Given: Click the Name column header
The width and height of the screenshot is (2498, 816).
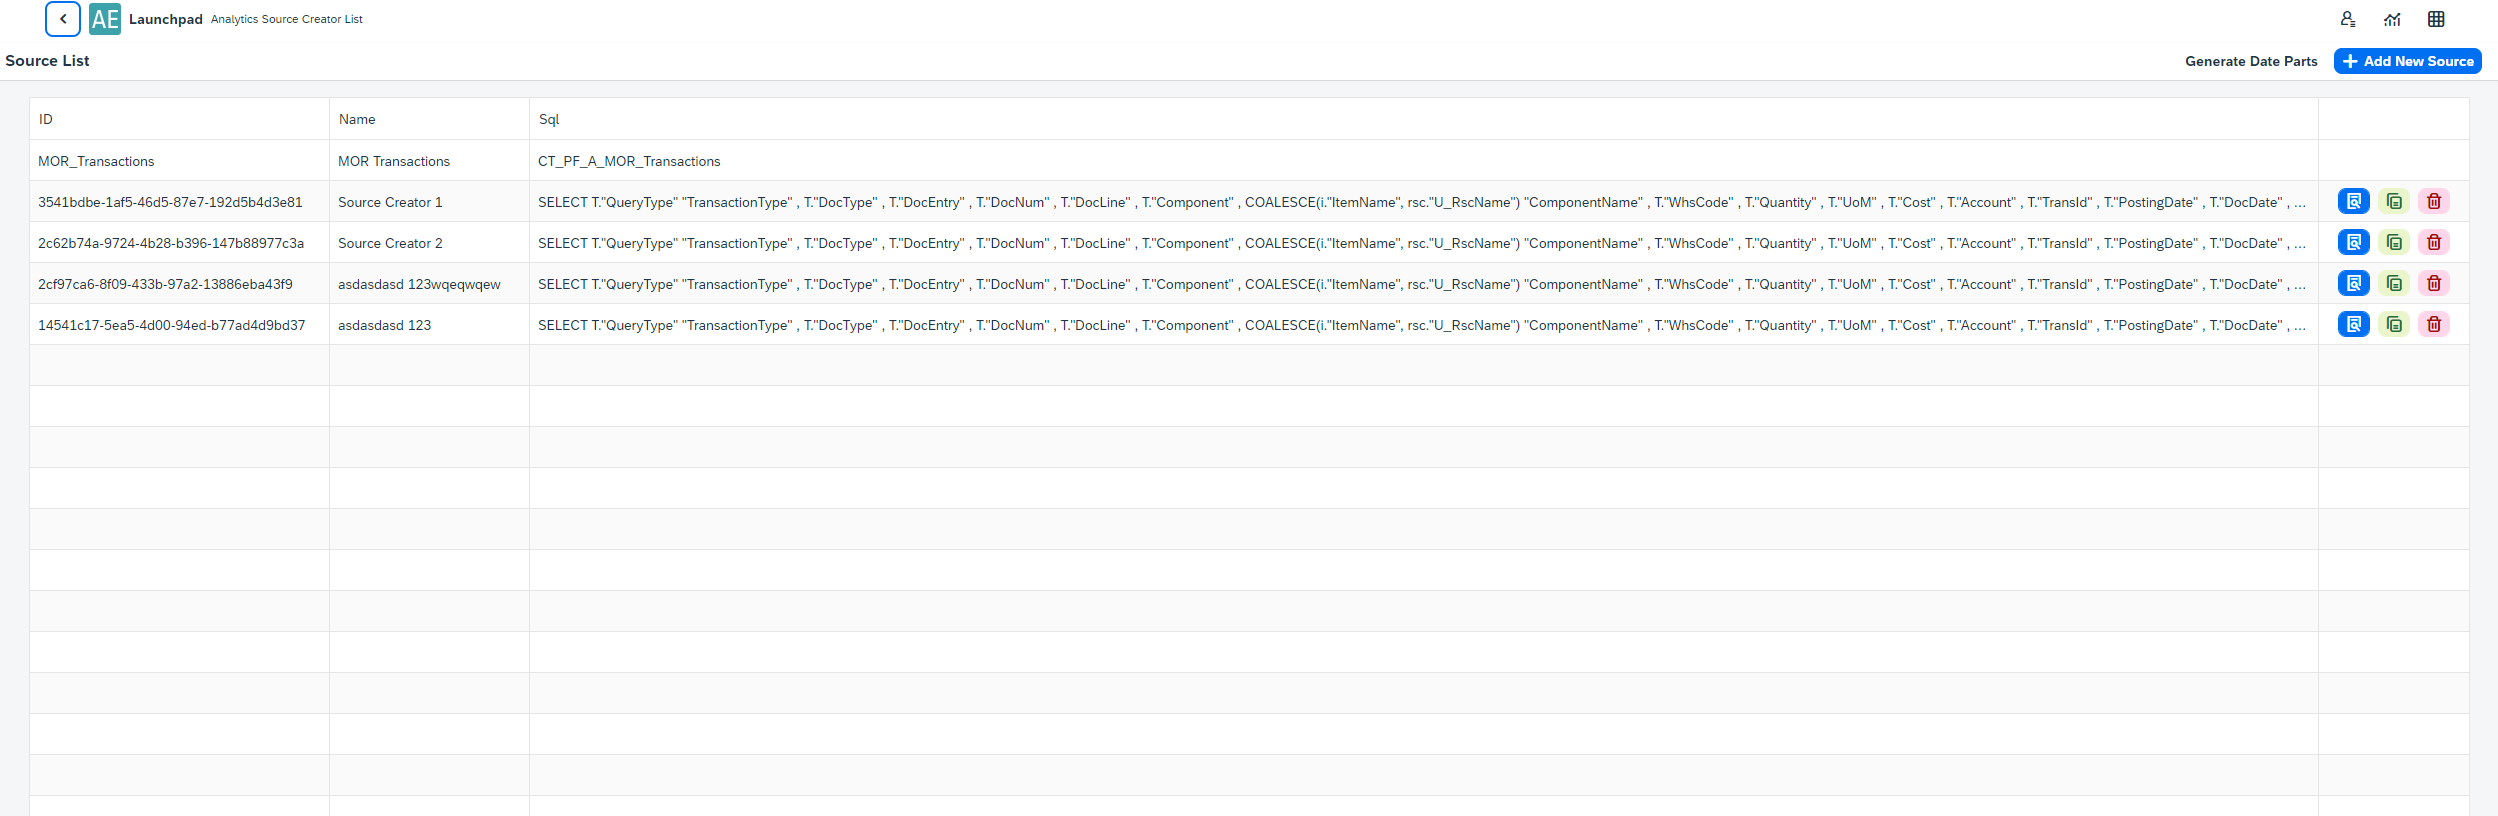Looking at the screenshot, I should tap(357, 119).
